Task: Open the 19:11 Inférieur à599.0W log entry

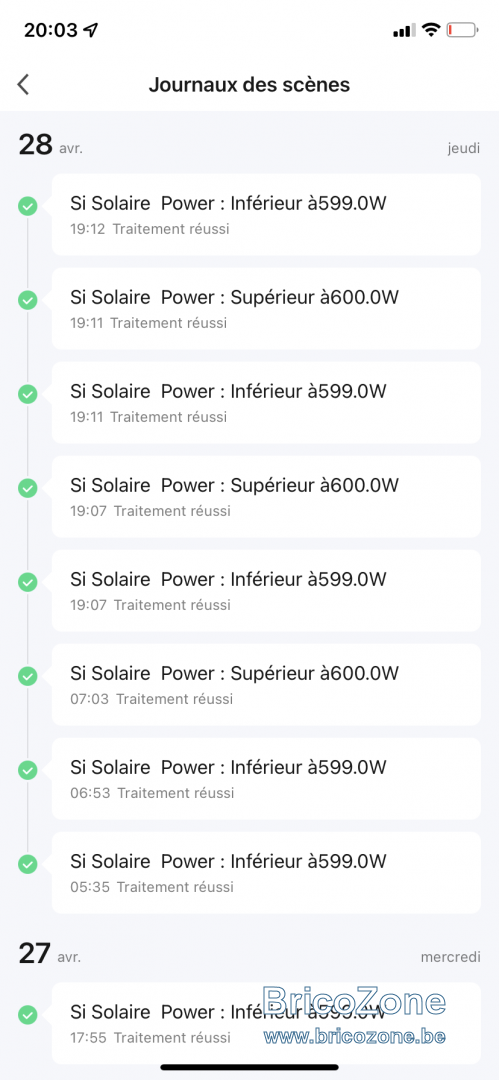Action: (x=266, y=402)
